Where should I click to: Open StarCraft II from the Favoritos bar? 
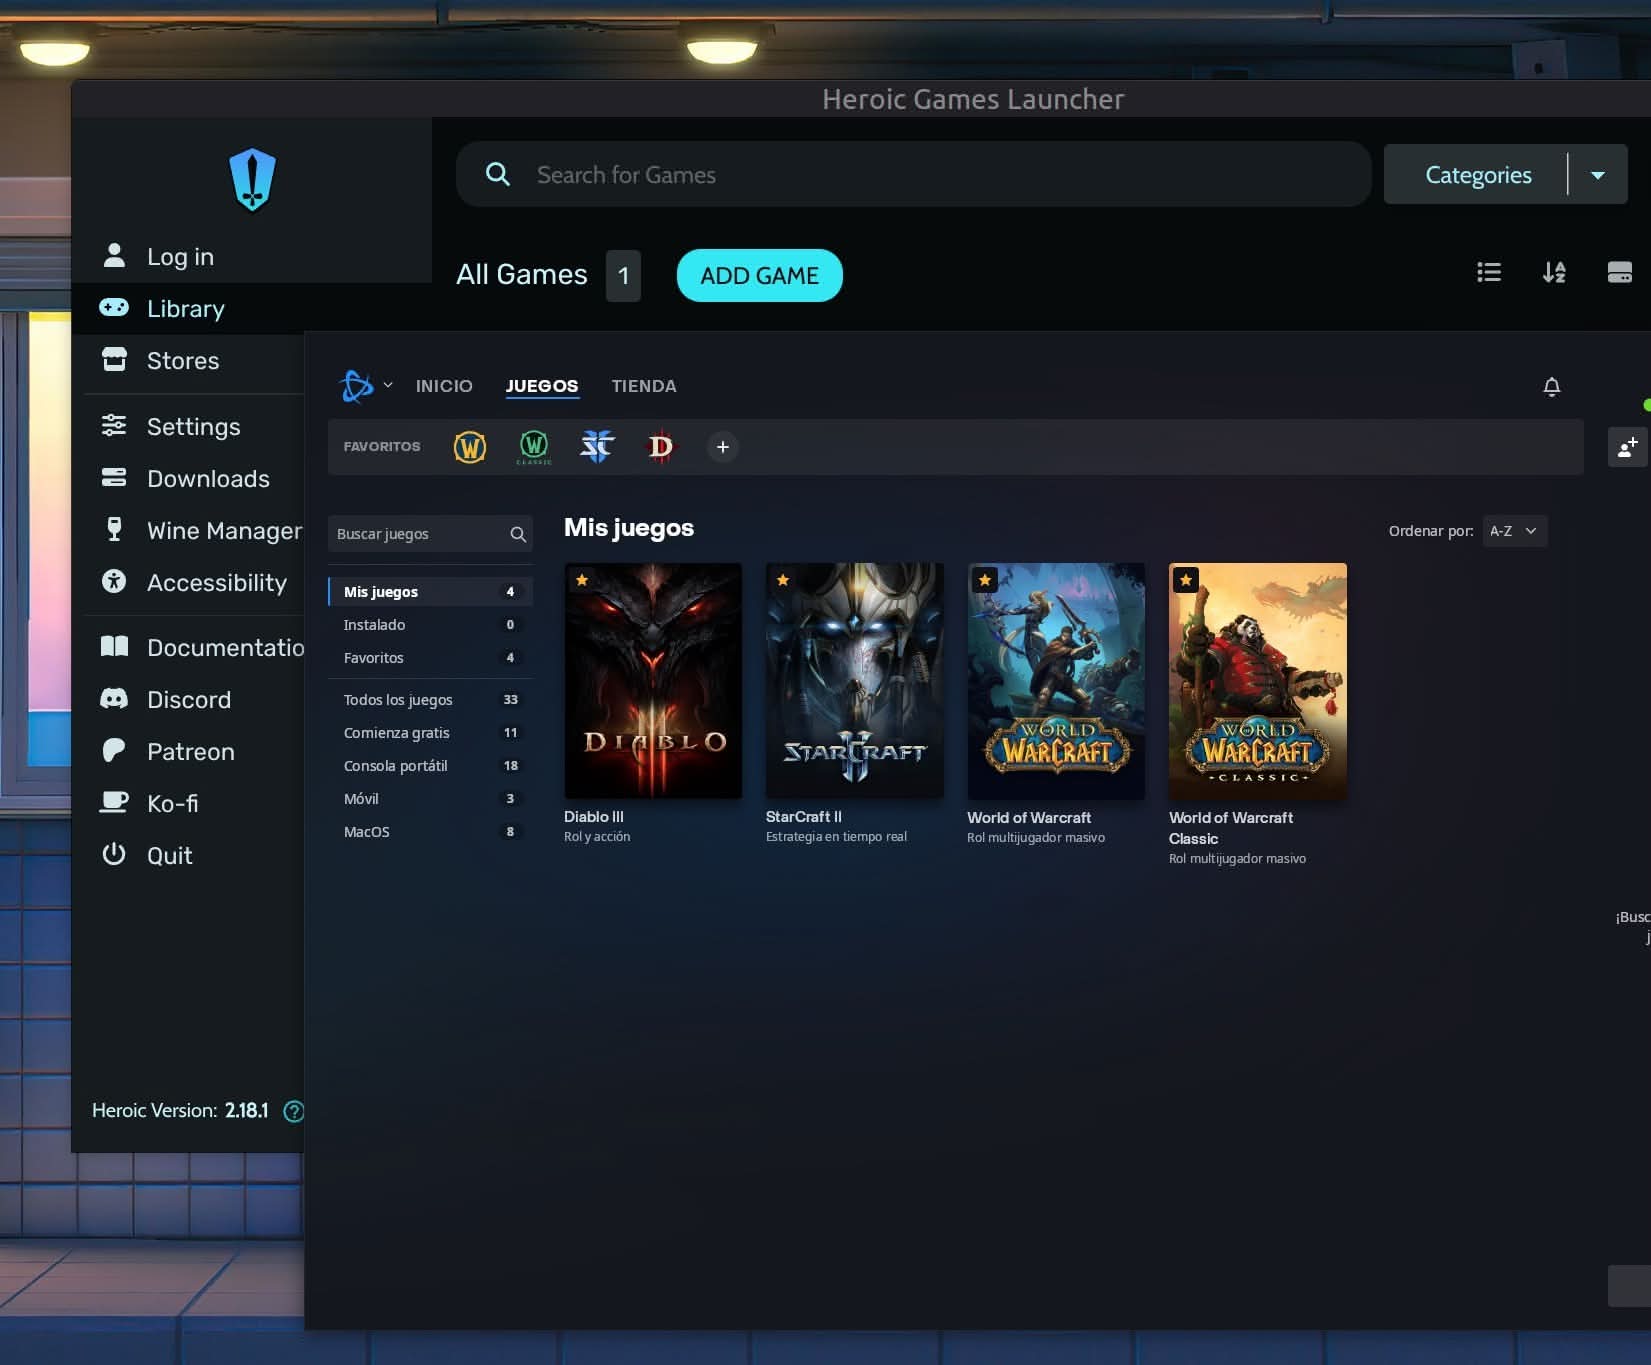click(597, 447)
